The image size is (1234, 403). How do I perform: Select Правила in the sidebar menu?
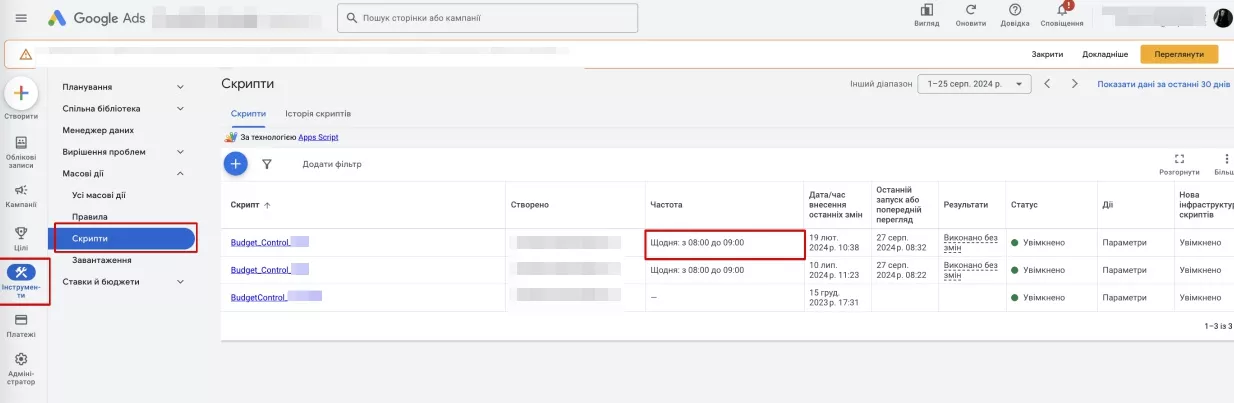click(x=90, y=217)
